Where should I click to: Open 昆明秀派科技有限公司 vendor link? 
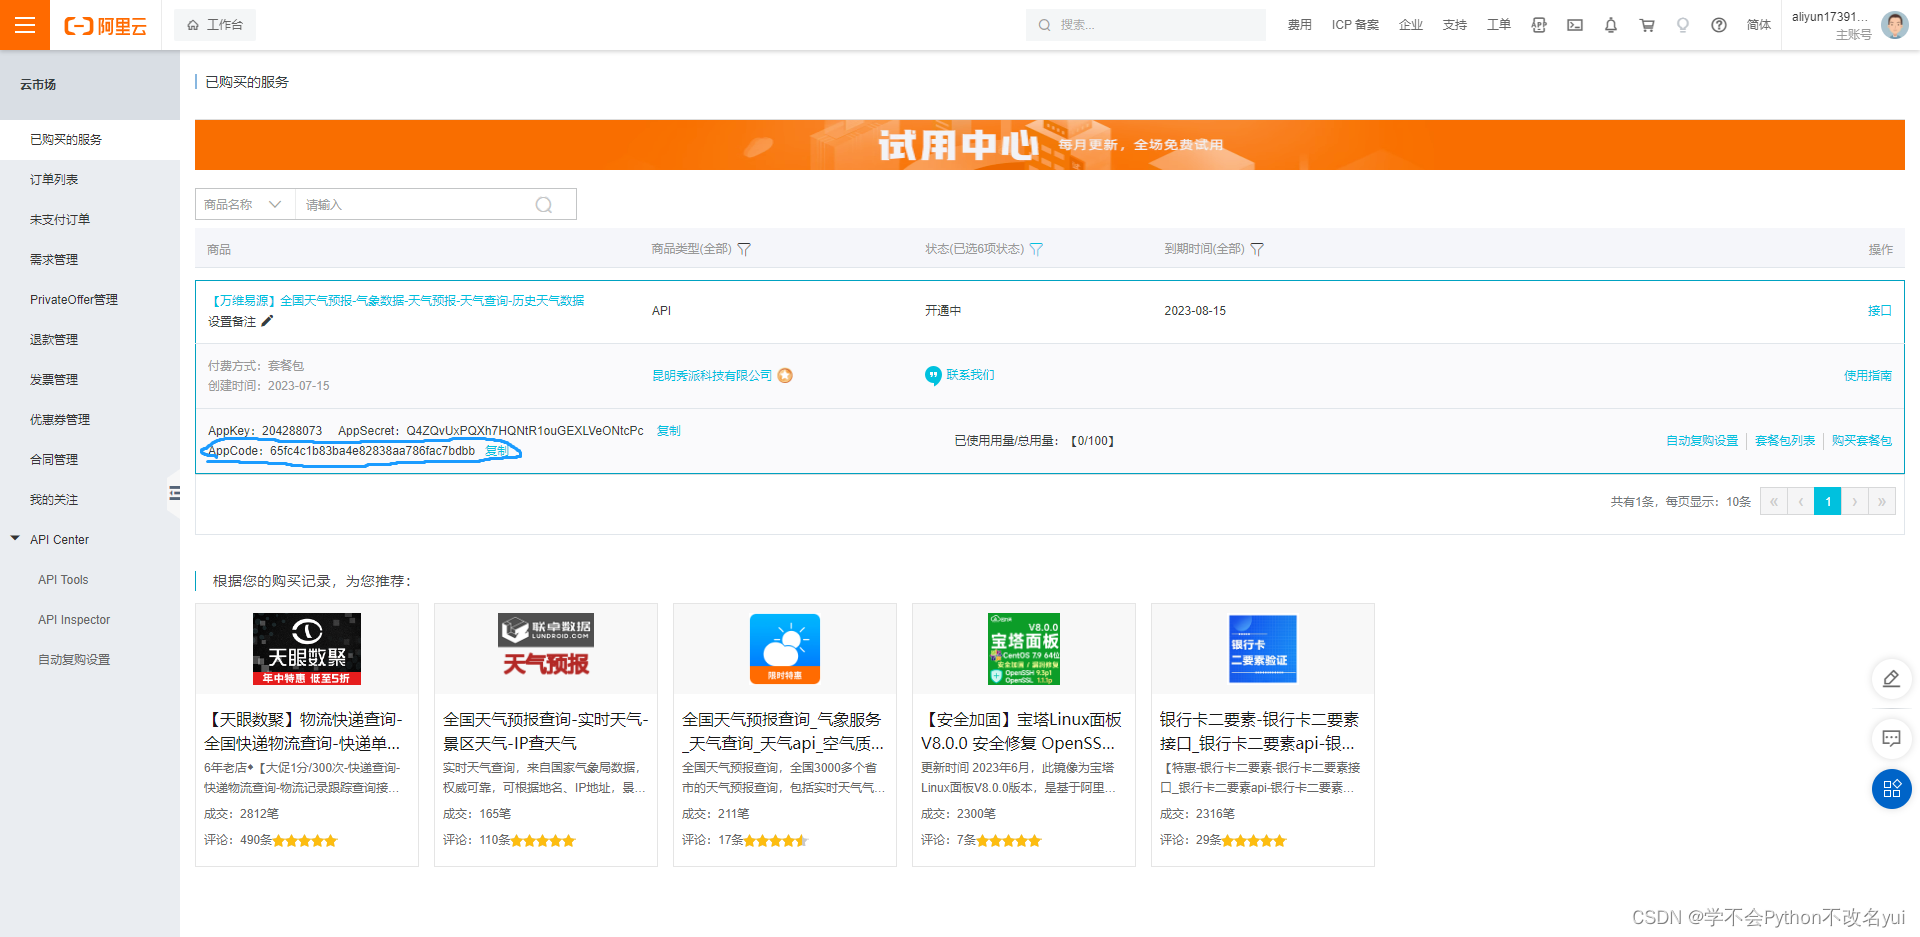point(712,376)
